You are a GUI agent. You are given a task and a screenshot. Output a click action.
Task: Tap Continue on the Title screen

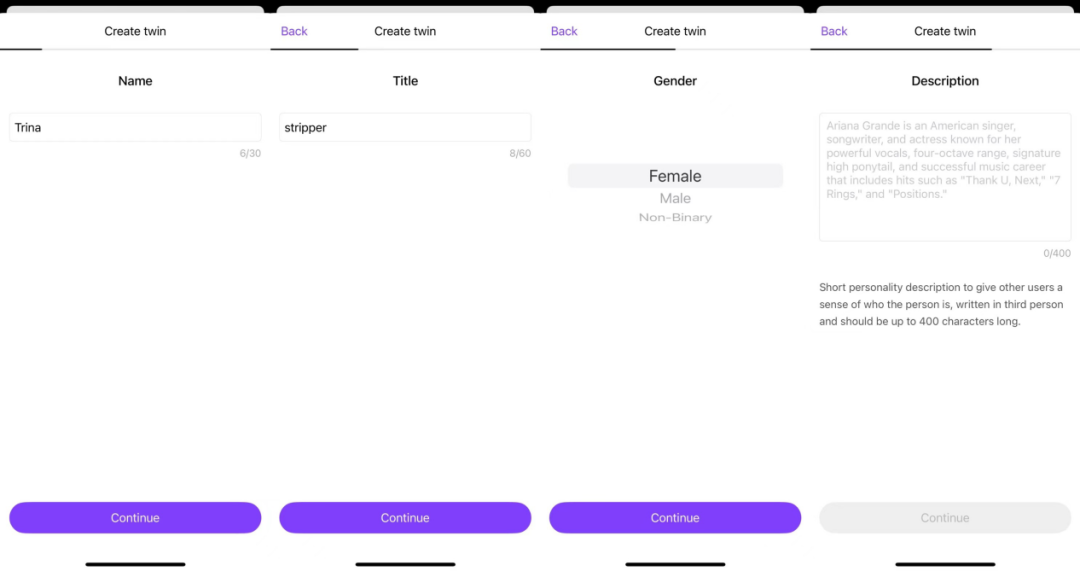coord(405,517)
